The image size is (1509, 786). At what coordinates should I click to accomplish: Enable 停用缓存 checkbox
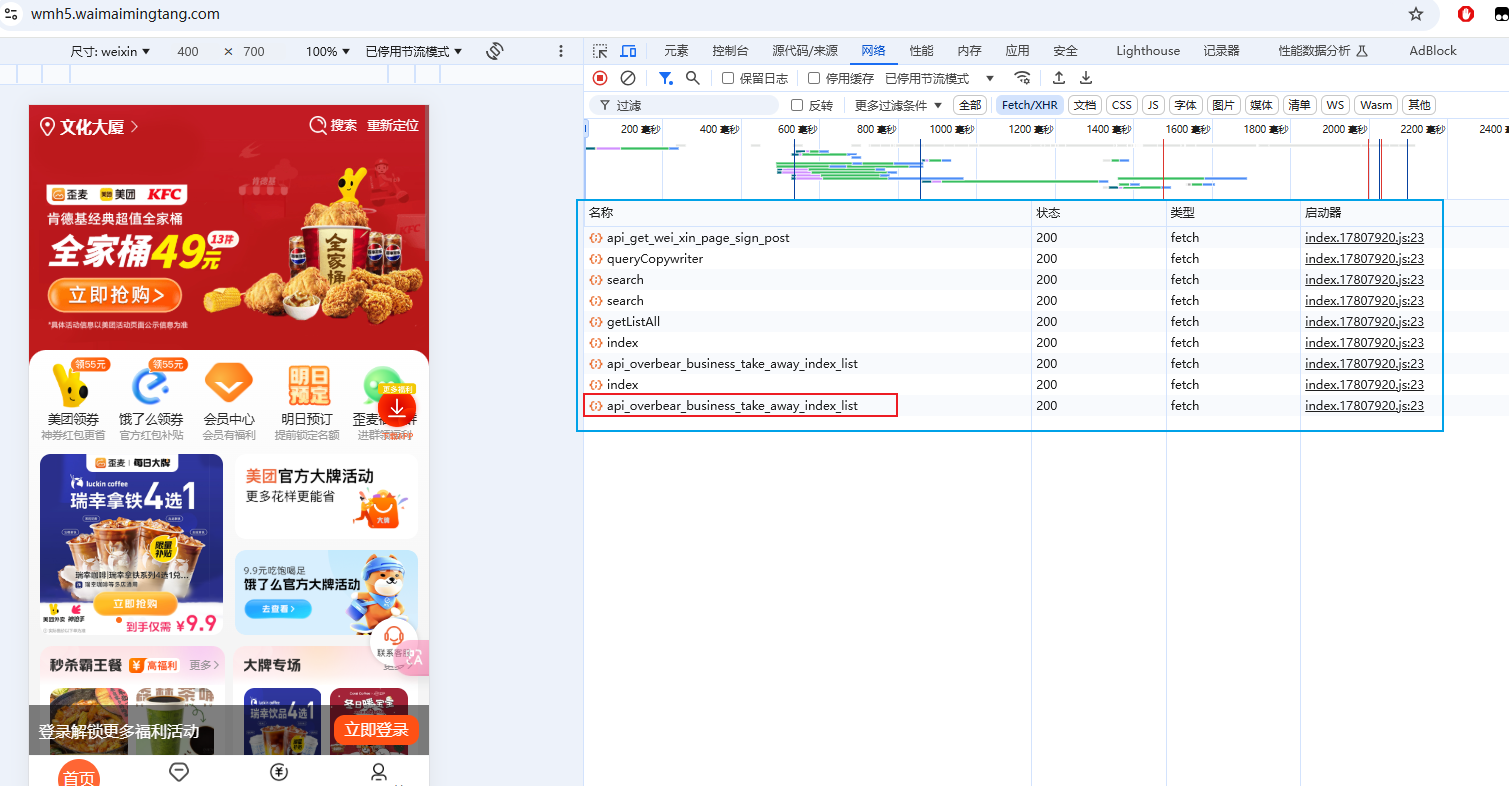coord(814,78)
